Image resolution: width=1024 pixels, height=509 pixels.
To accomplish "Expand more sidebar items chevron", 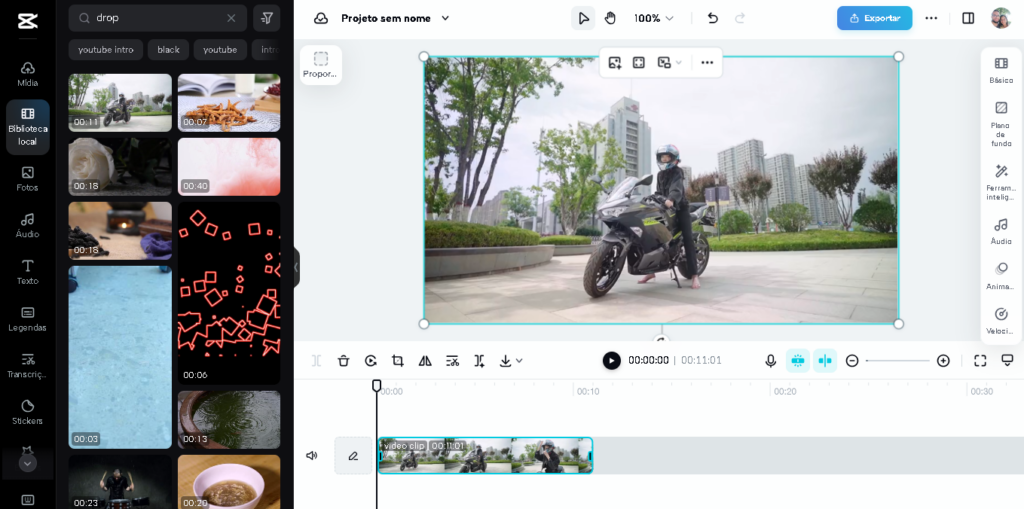I will (x=27, y=463).
